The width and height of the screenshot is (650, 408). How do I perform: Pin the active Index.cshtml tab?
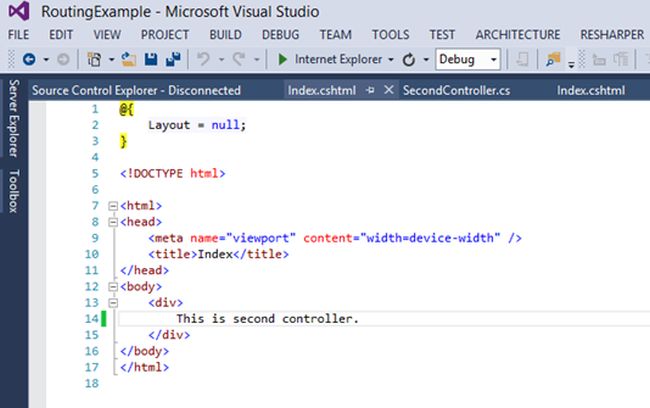pos(370,90)
